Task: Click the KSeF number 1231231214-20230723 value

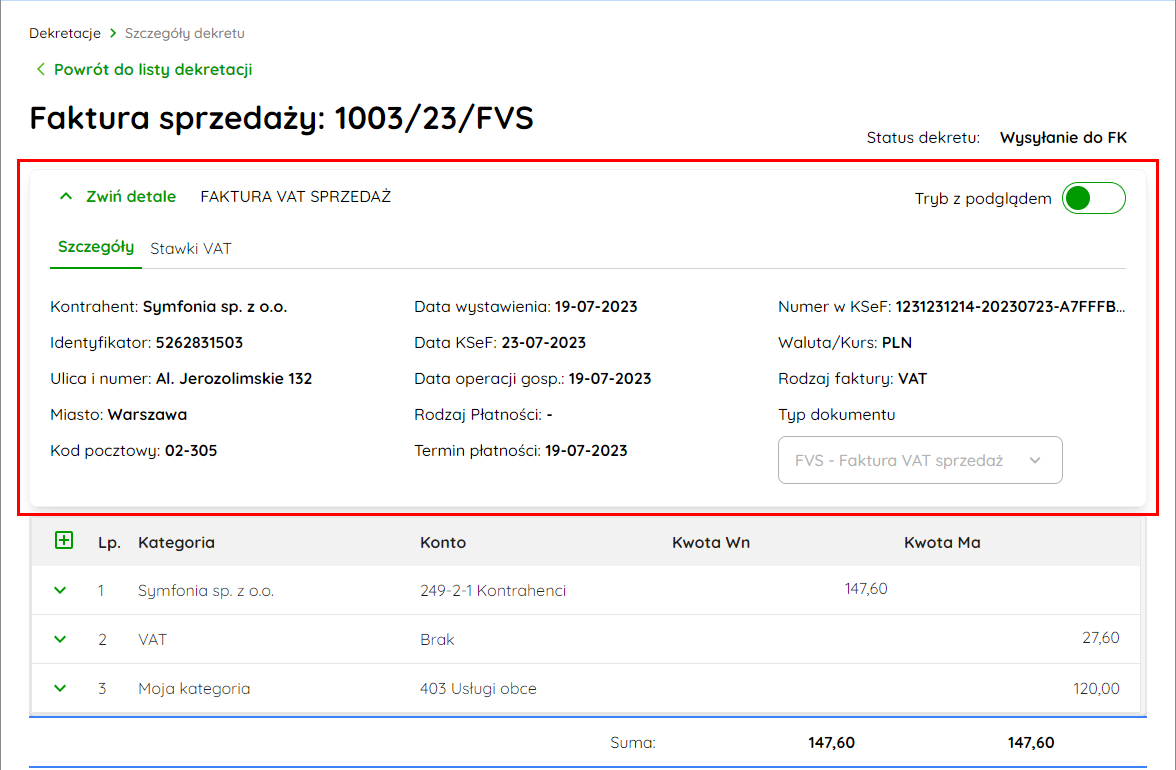Action: (1010, 307)
